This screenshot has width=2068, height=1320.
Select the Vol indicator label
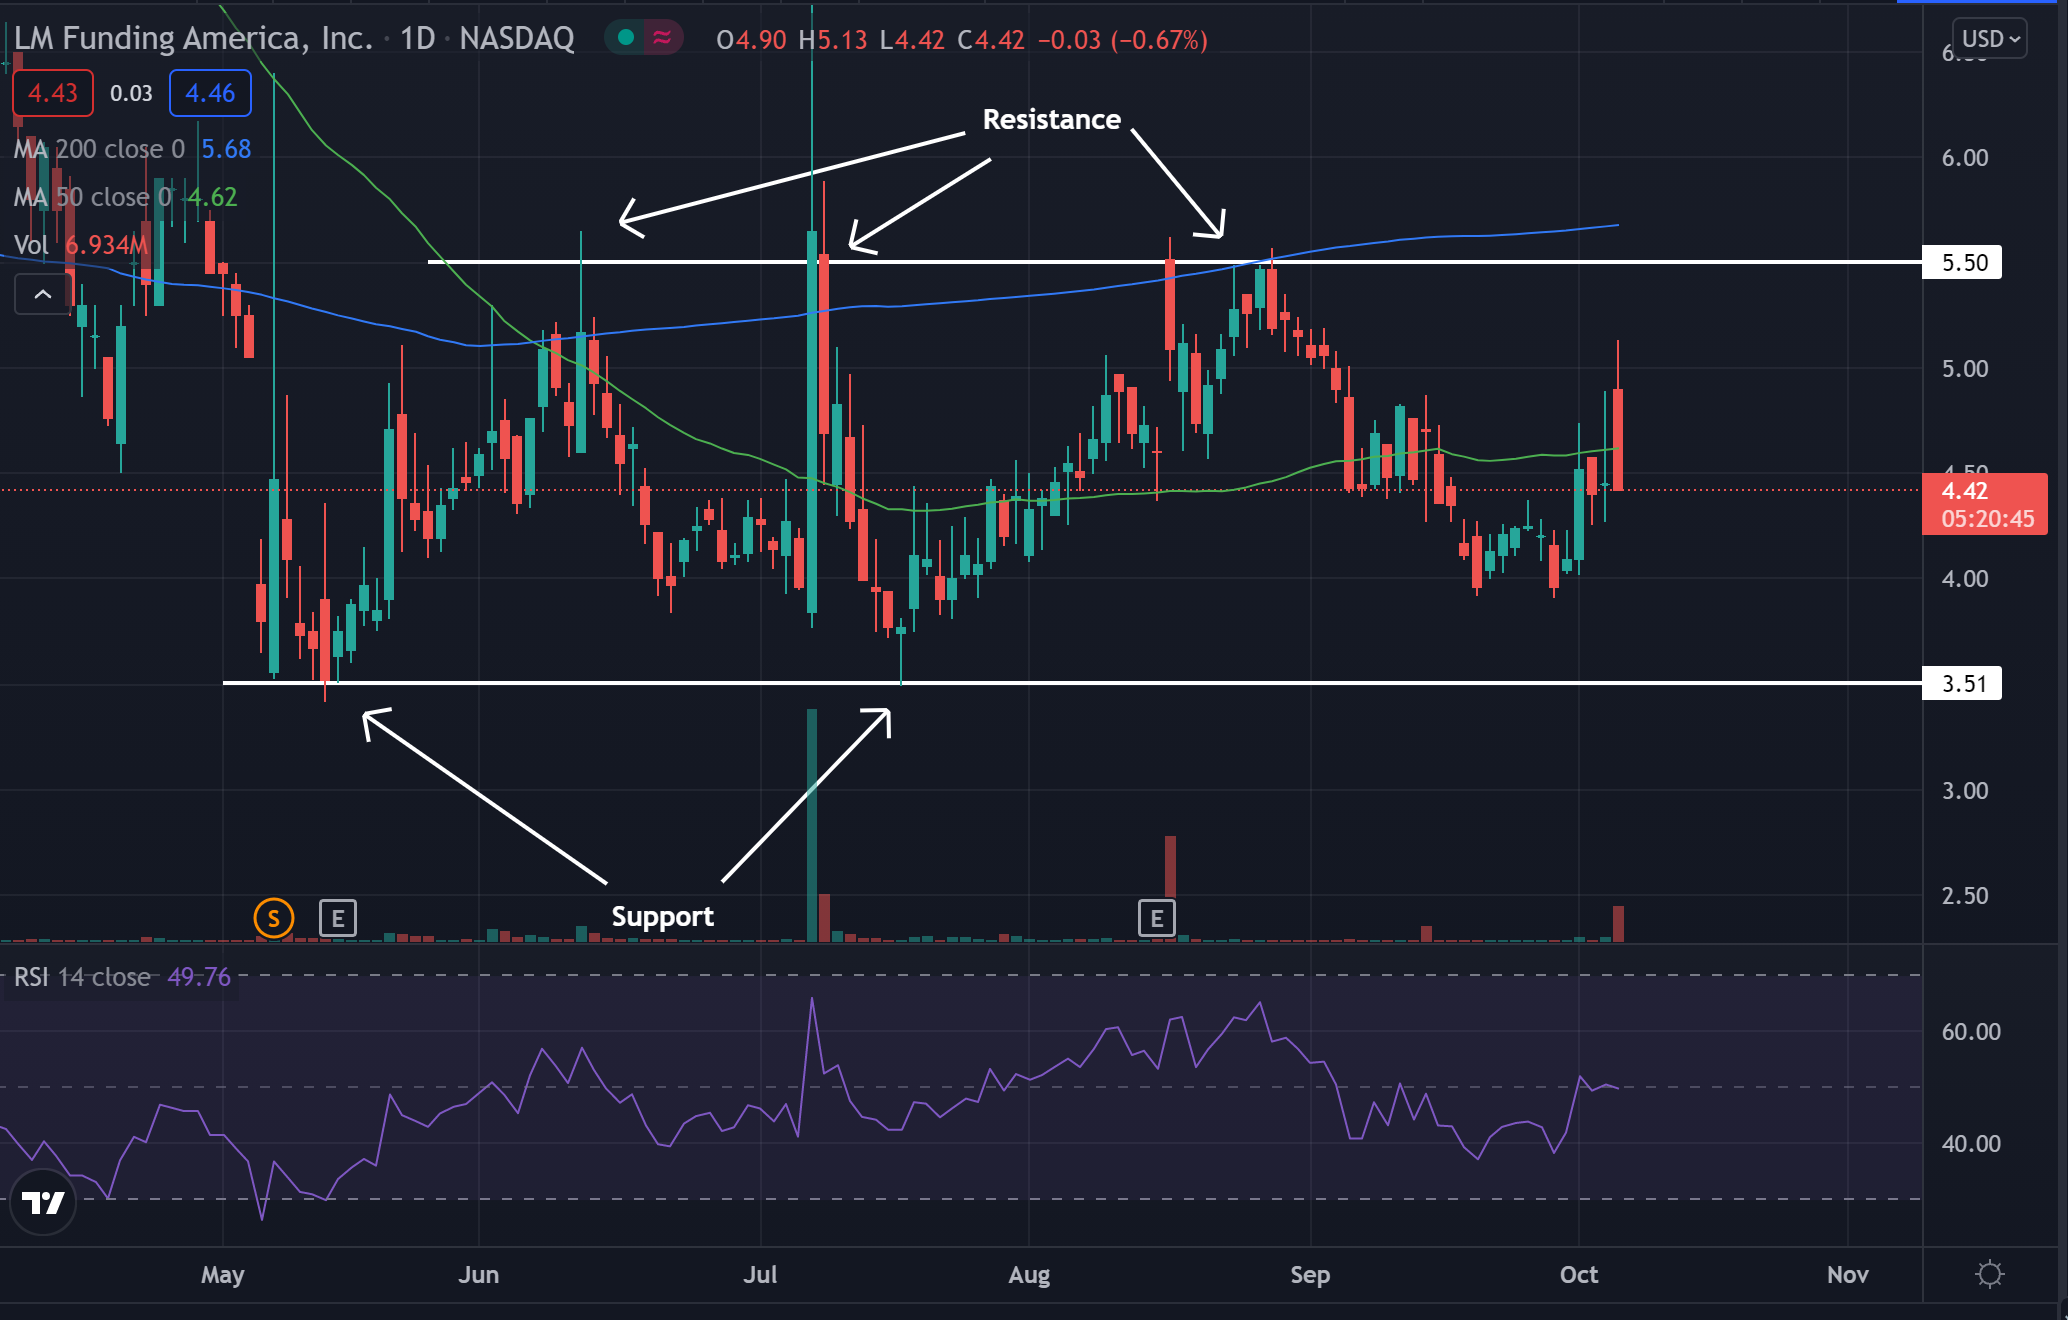(x=31, y=245)
